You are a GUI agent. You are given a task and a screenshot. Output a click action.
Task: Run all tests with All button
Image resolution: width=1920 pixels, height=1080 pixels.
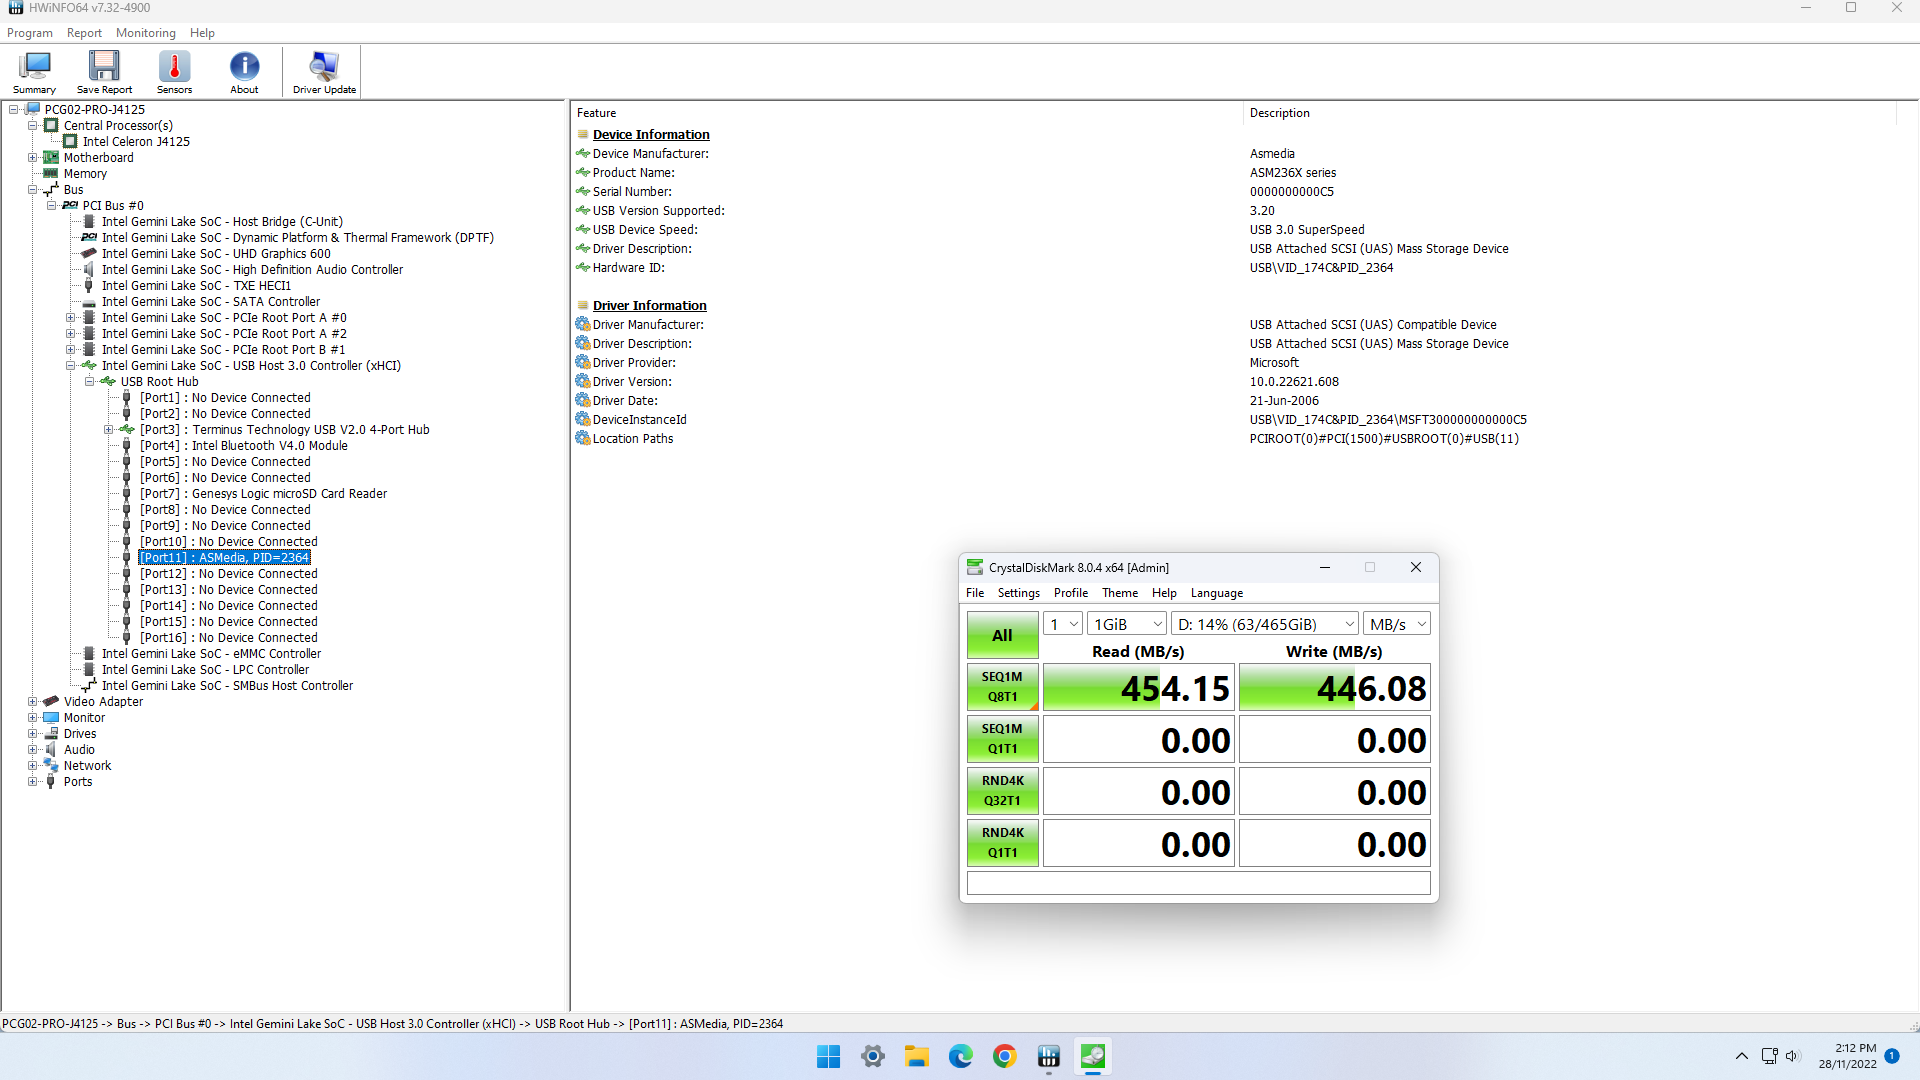[x=1002, y=635]
